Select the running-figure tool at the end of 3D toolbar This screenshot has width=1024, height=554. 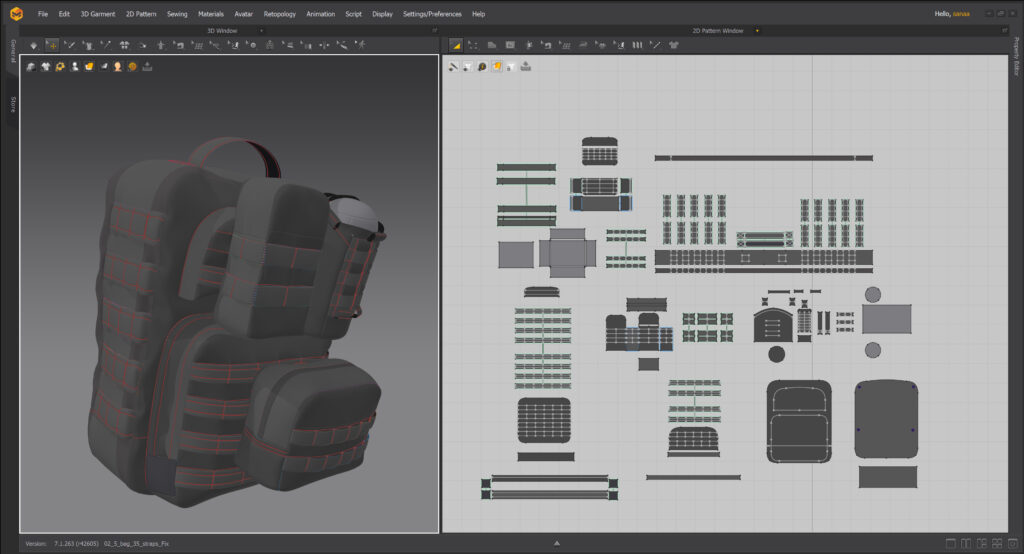coord(360,45)
